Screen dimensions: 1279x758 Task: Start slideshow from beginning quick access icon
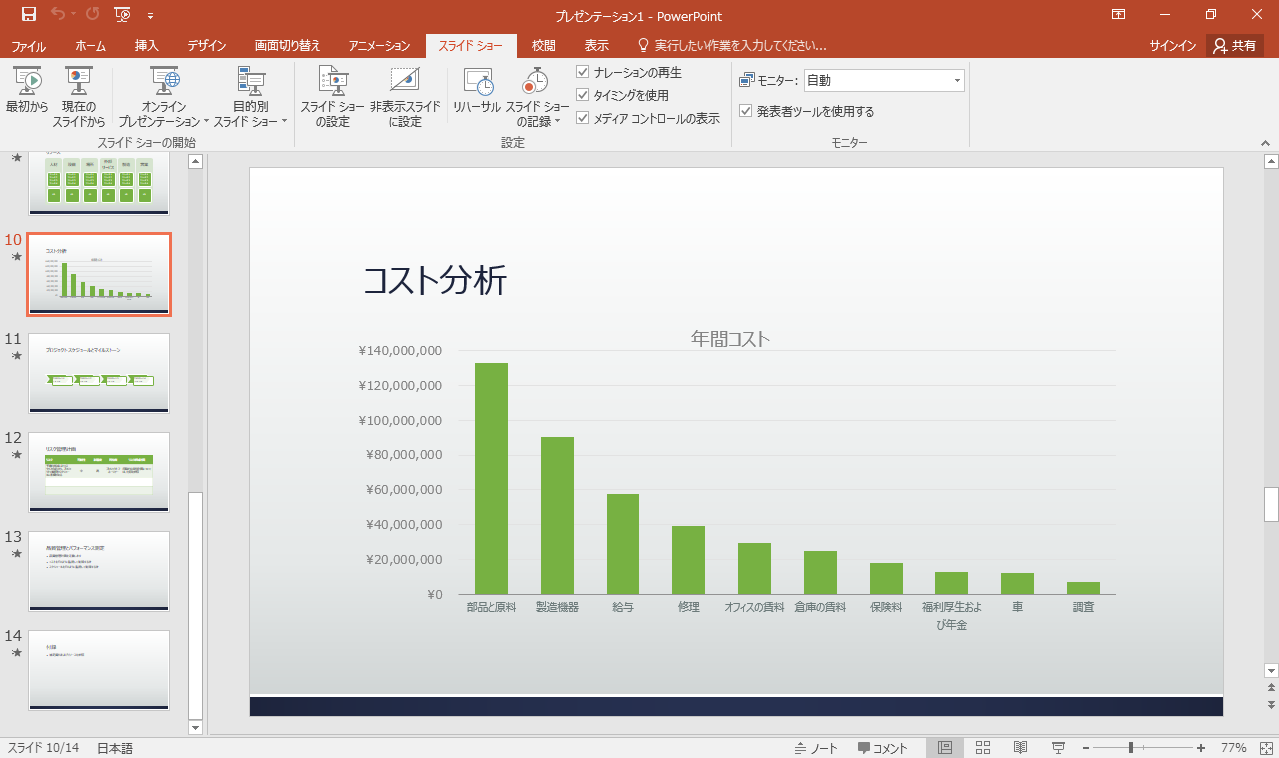[122, 15]
